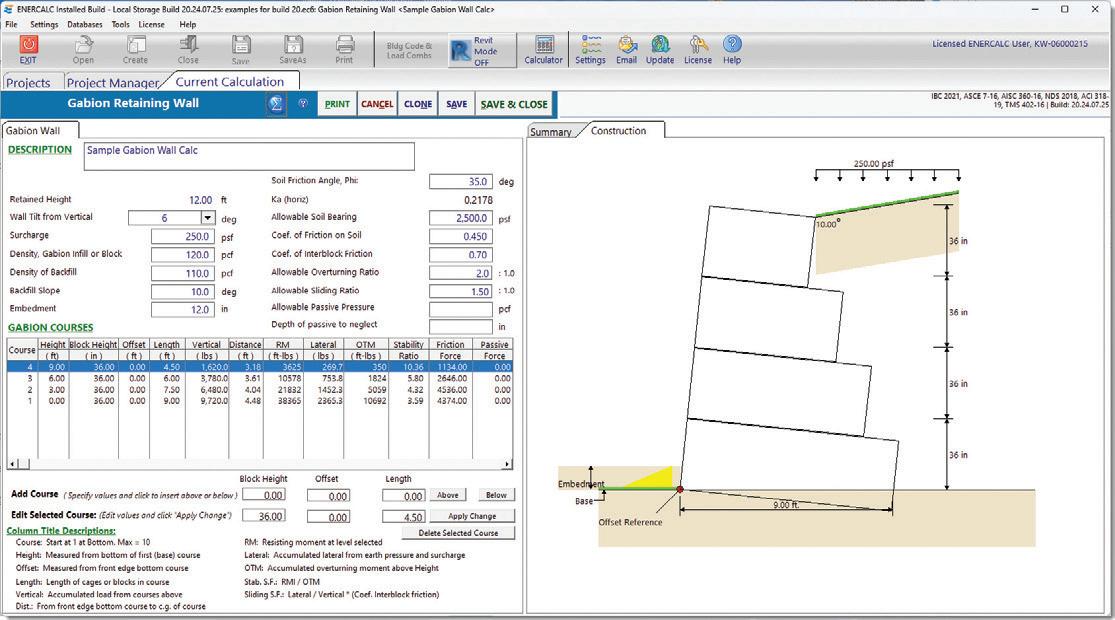Viewport: 1115px width, 620px height.
Task: Select course 1 row in Gabion Courses table
Action: coord(260,401)
